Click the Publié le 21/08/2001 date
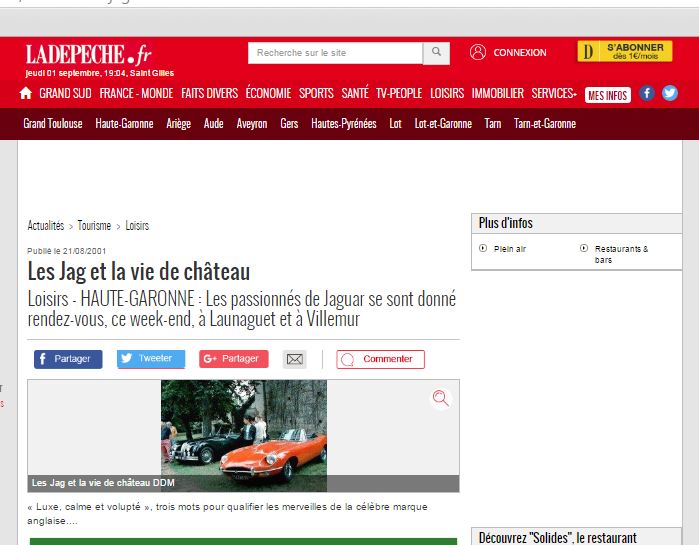 click(x=66, y=251)
